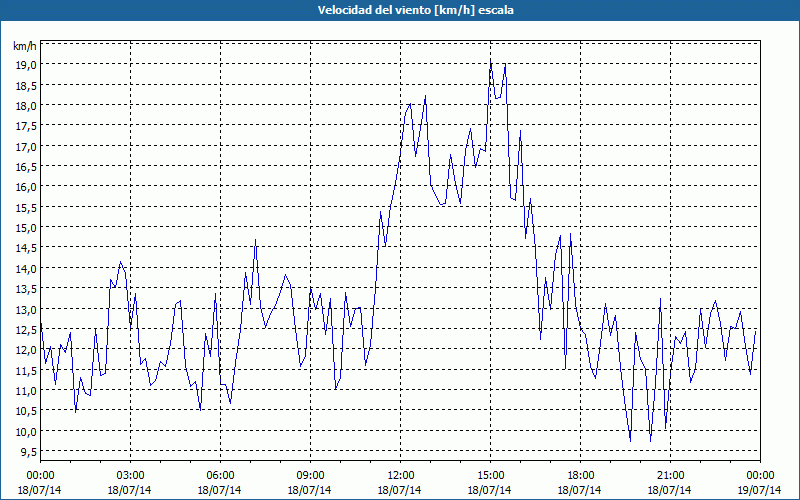Click the '13,0' y-axis value
This screenshot has height=500, width=800.
pos(25,309)
